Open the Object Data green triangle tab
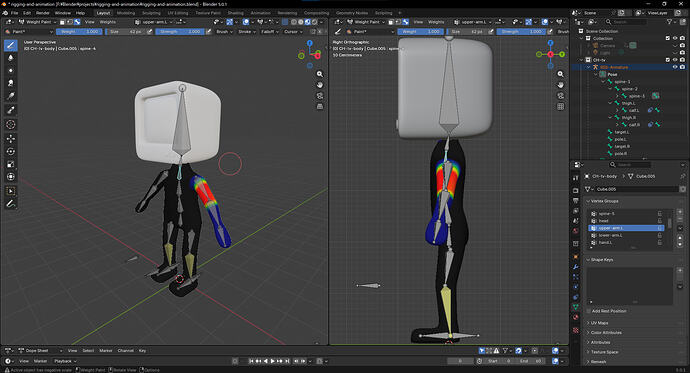 (576, 307)
